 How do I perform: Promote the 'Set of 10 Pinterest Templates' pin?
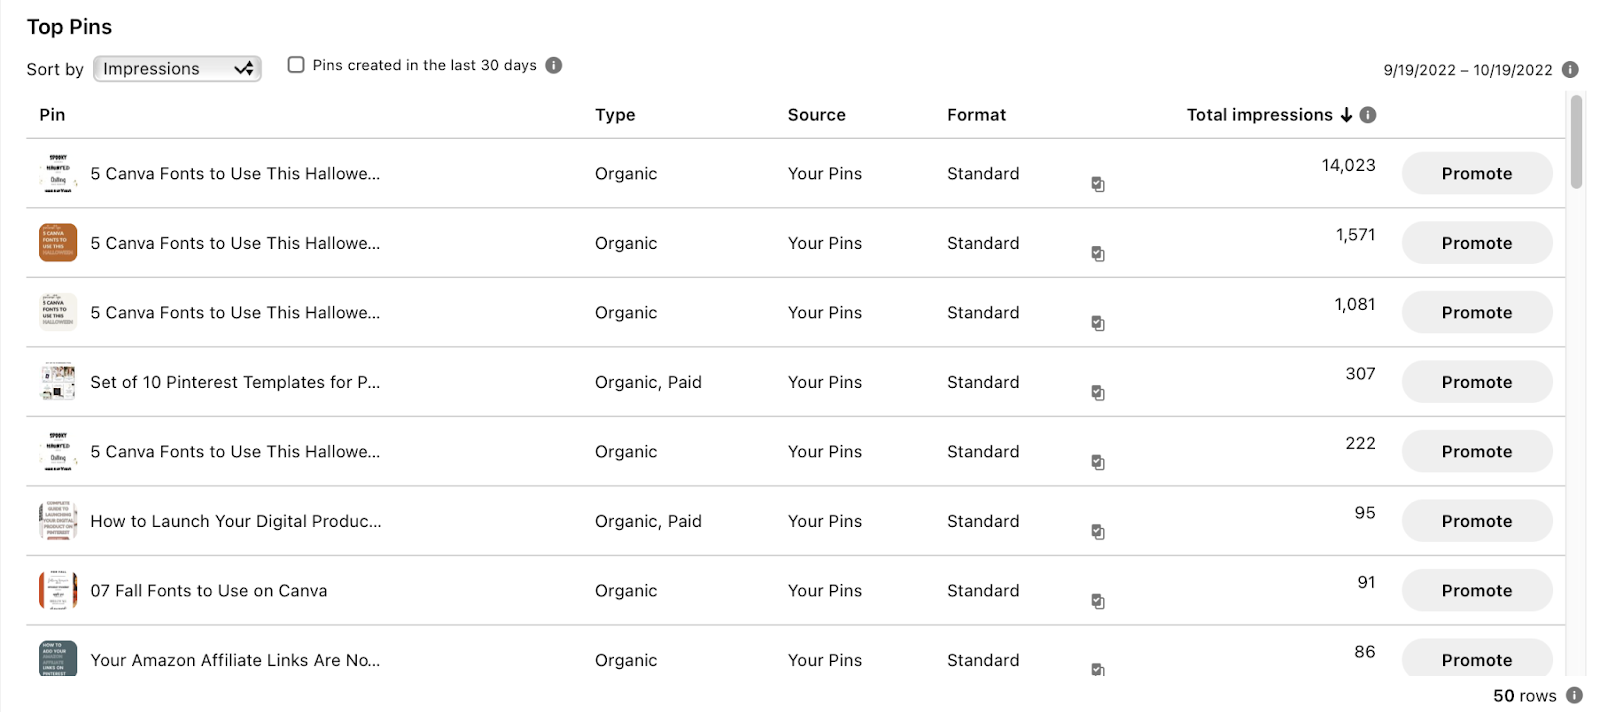[1476, 382]
